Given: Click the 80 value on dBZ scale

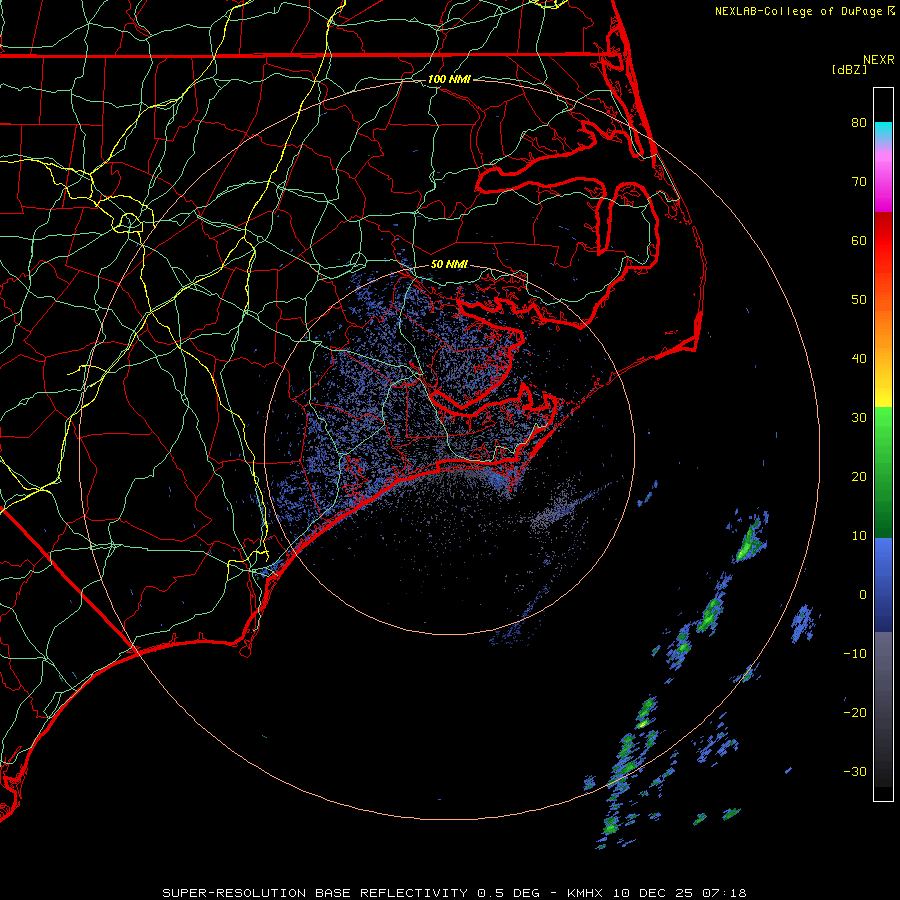Looking at the screenshot, I should [859, 122].
